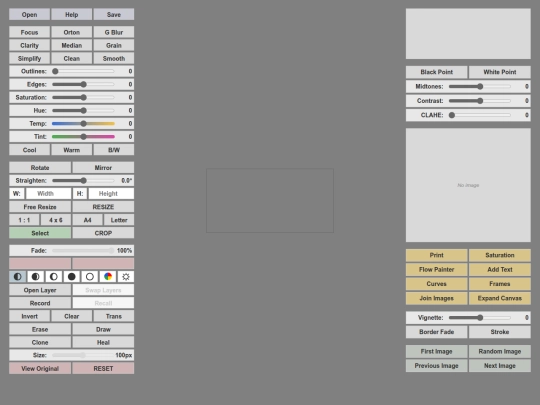Click the Trans button
540x405 pixels.
click(x=114, y=316)
